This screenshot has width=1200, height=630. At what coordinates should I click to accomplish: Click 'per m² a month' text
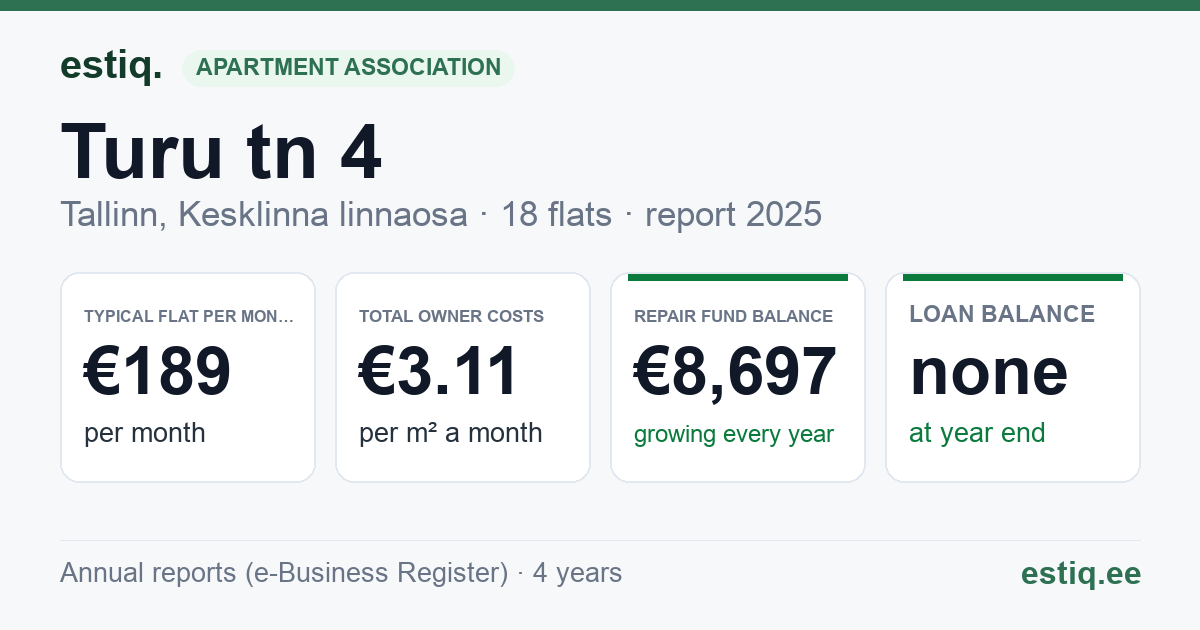451,433
